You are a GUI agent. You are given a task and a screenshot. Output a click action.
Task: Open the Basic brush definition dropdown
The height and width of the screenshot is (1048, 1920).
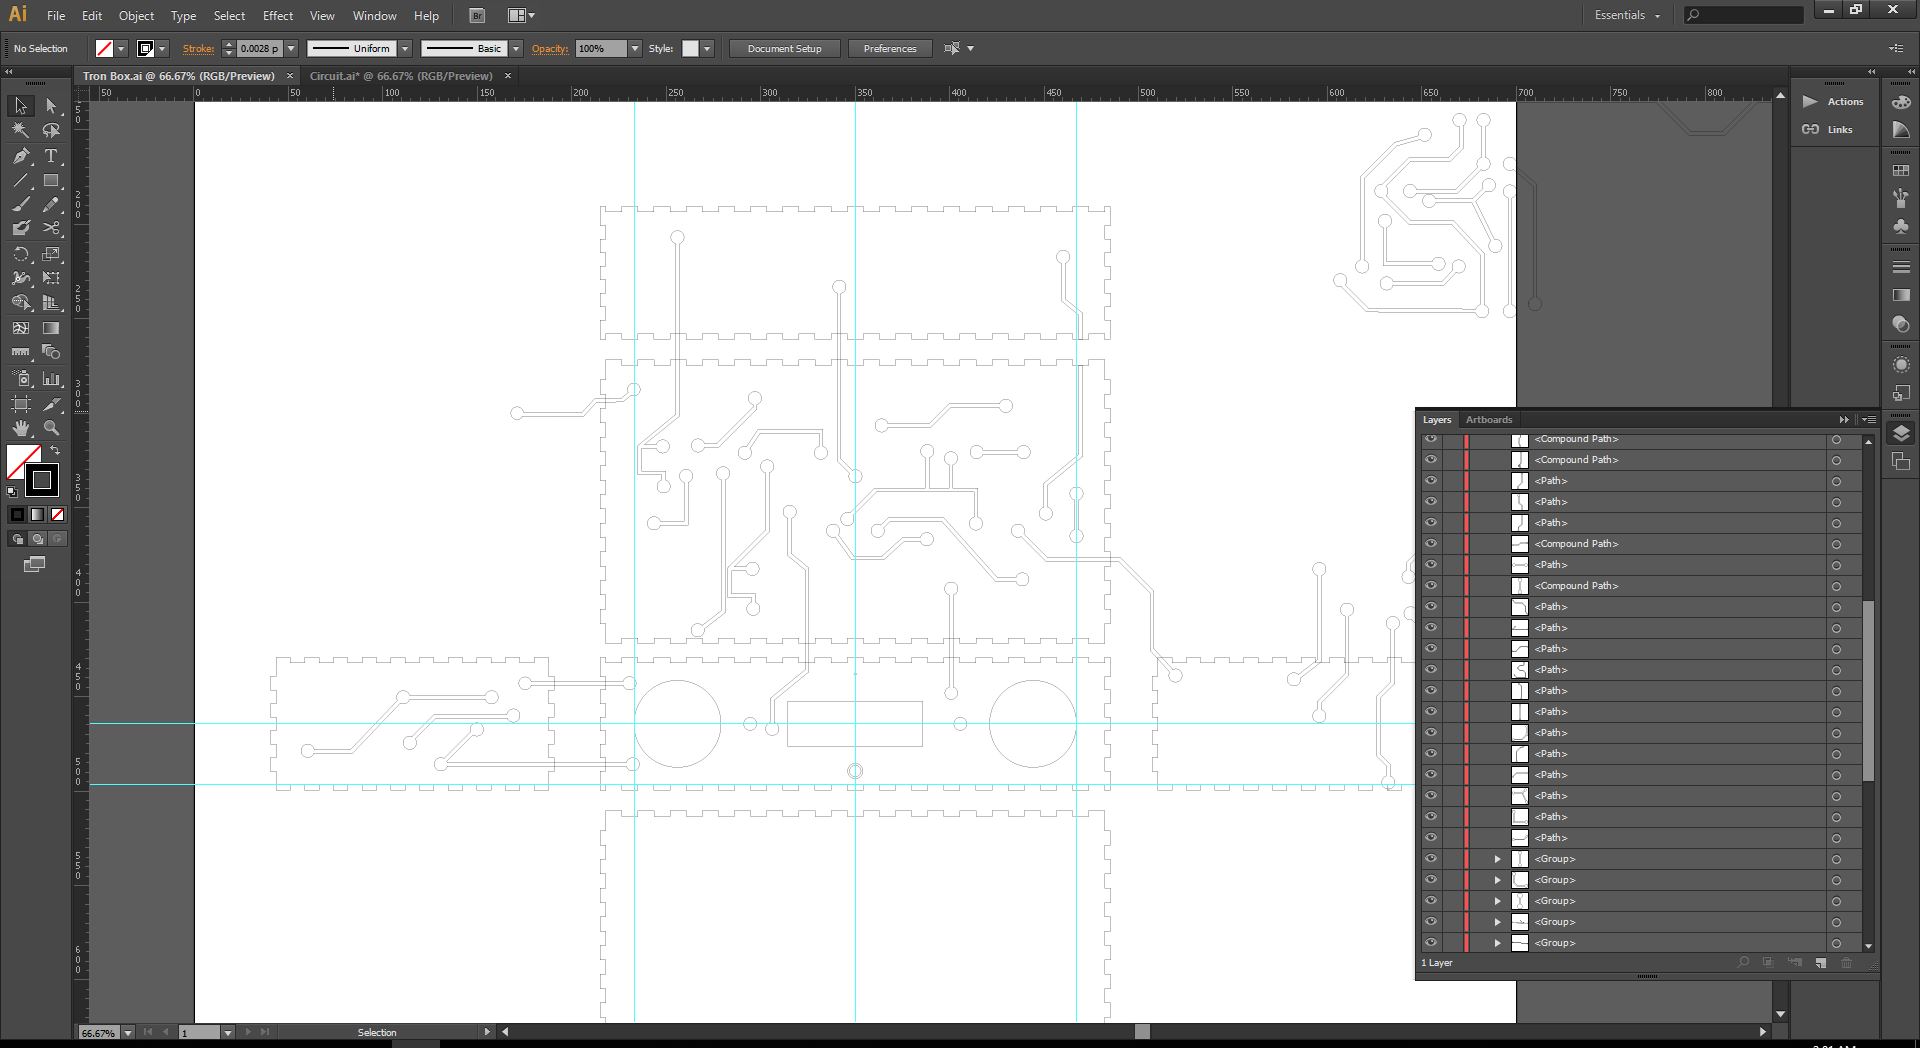(x=516, y=48)
